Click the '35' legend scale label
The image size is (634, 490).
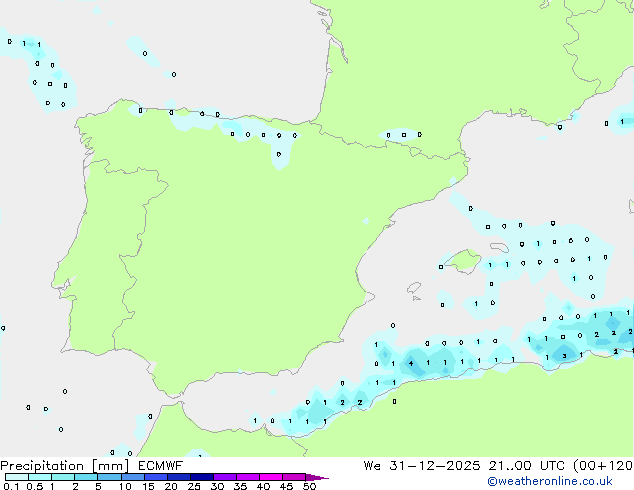pos(240,486)
